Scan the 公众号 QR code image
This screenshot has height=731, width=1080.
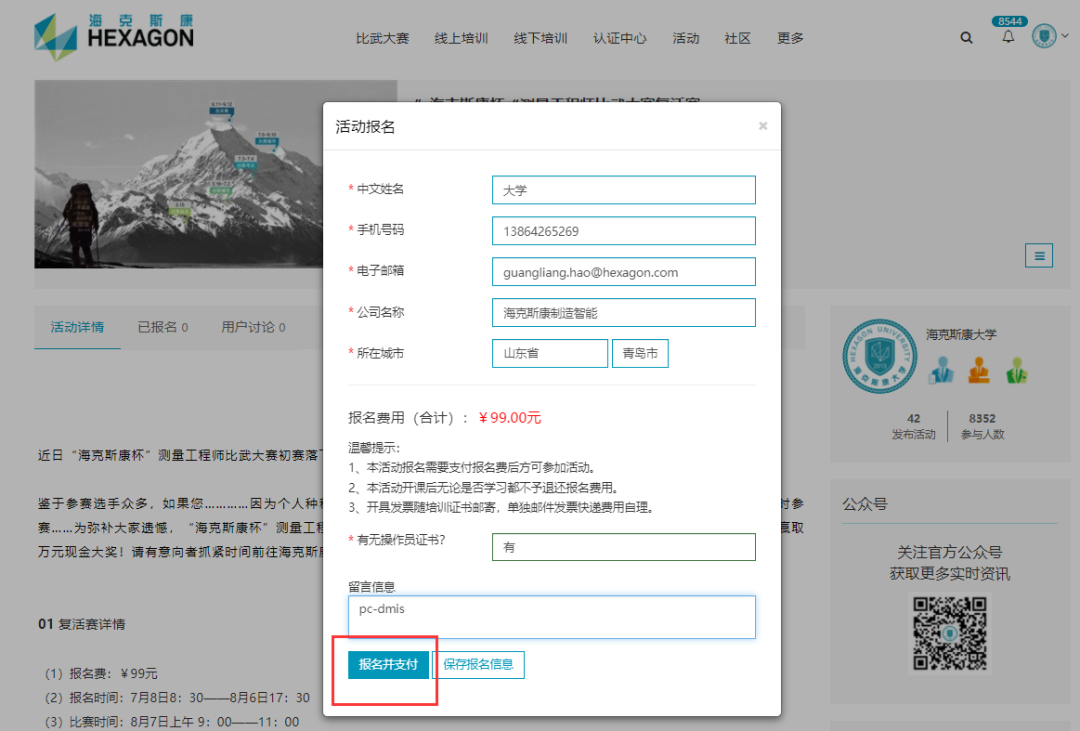pos(950,632)
